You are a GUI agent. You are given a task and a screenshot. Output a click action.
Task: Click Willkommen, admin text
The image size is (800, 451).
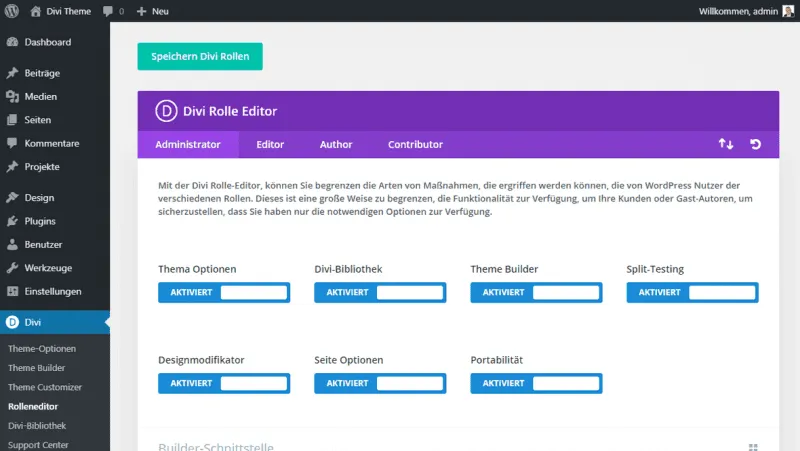point(738,11)
